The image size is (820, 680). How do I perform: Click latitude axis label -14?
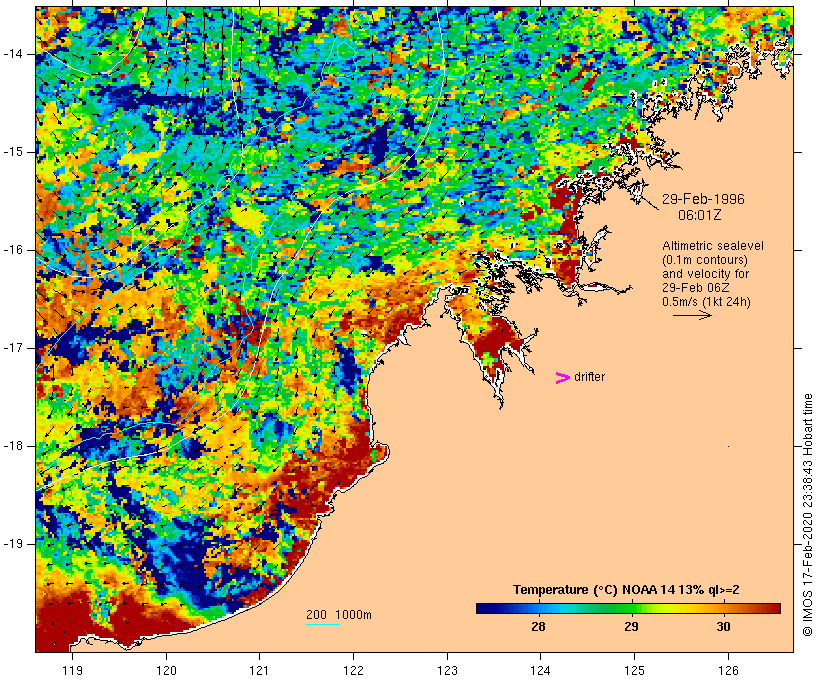coord(13,54)
